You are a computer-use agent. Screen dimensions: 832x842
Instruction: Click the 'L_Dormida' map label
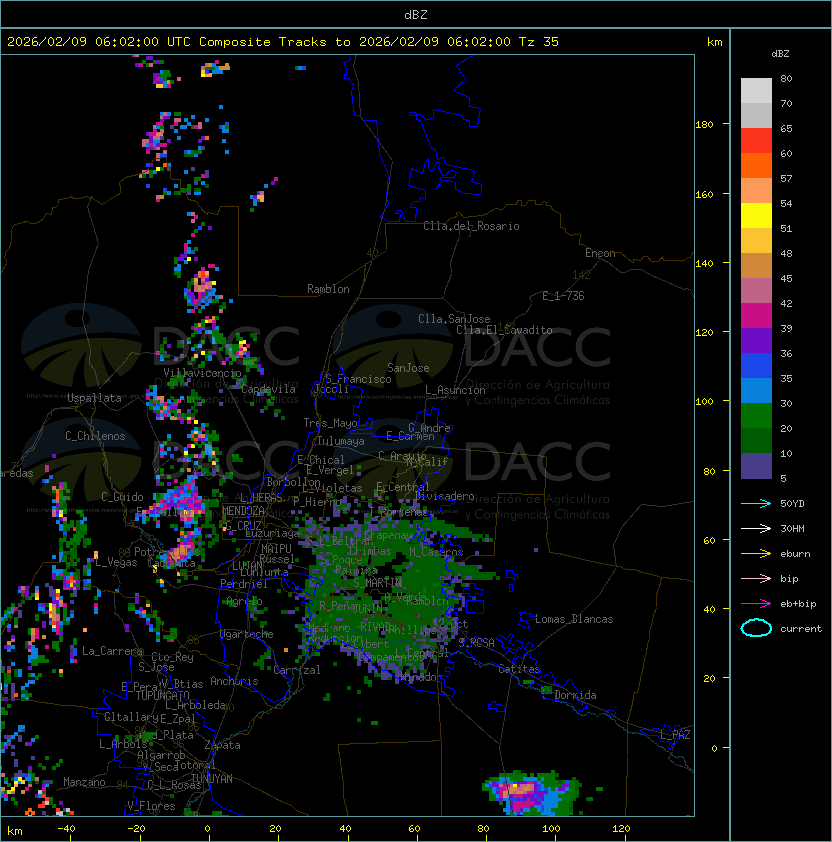point(569,695)
